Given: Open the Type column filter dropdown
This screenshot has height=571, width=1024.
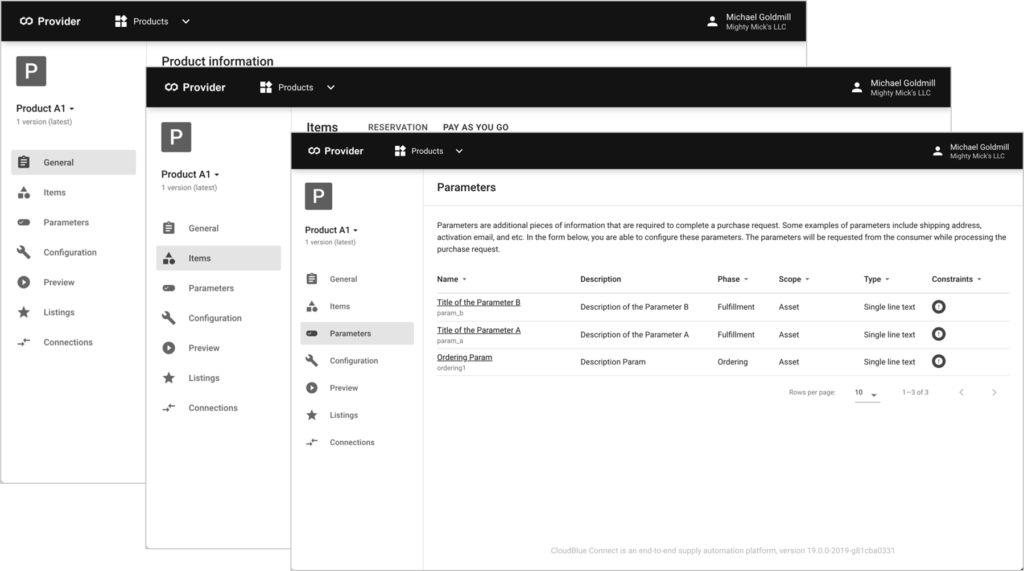Looking at the screenshot, I should tap(887, 280).
